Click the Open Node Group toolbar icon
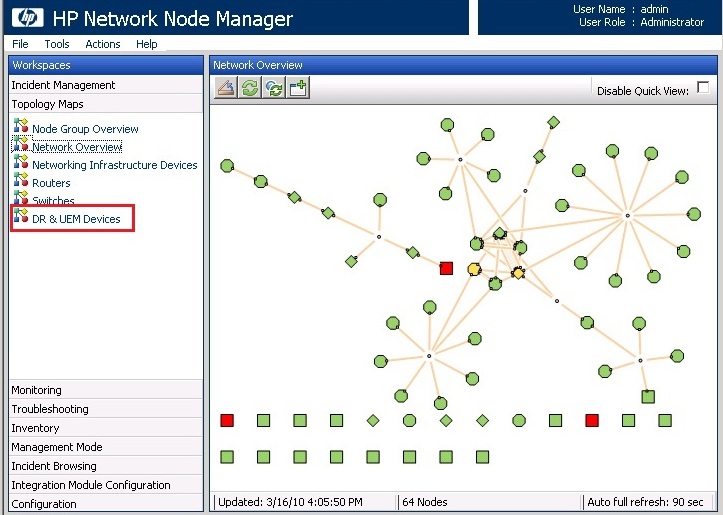This screenshot has height=515, width=723. pyautogui.click(x=226, y=88)
